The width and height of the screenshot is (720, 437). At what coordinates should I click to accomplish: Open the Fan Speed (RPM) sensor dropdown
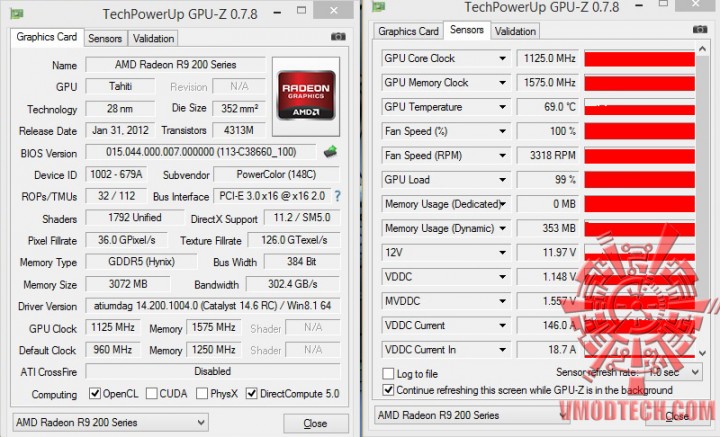point(502,156)
